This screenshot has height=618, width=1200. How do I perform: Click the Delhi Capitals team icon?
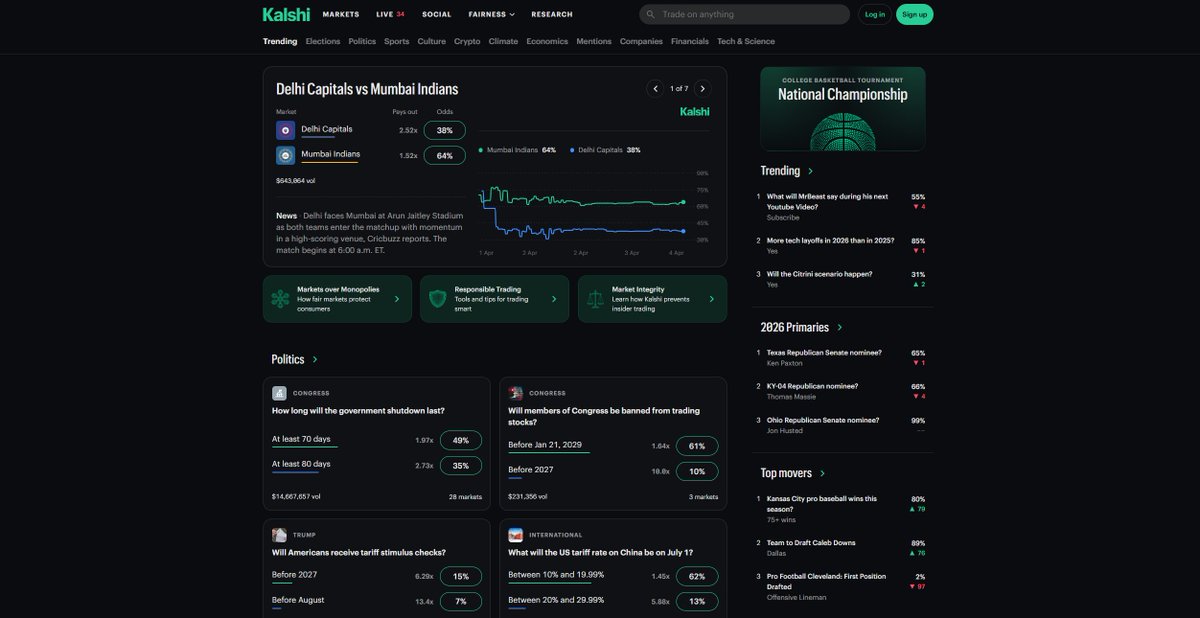(x=286, y=130)
